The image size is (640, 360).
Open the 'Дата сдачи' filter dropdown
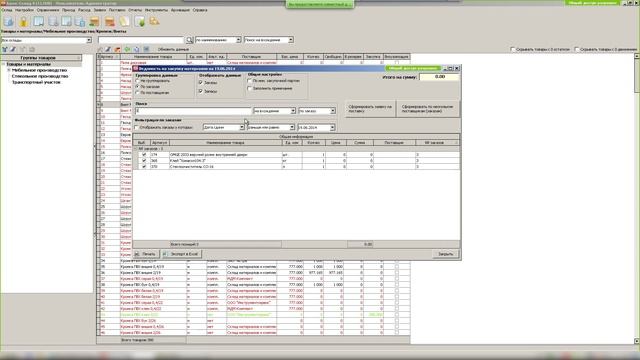click(242, 128)
